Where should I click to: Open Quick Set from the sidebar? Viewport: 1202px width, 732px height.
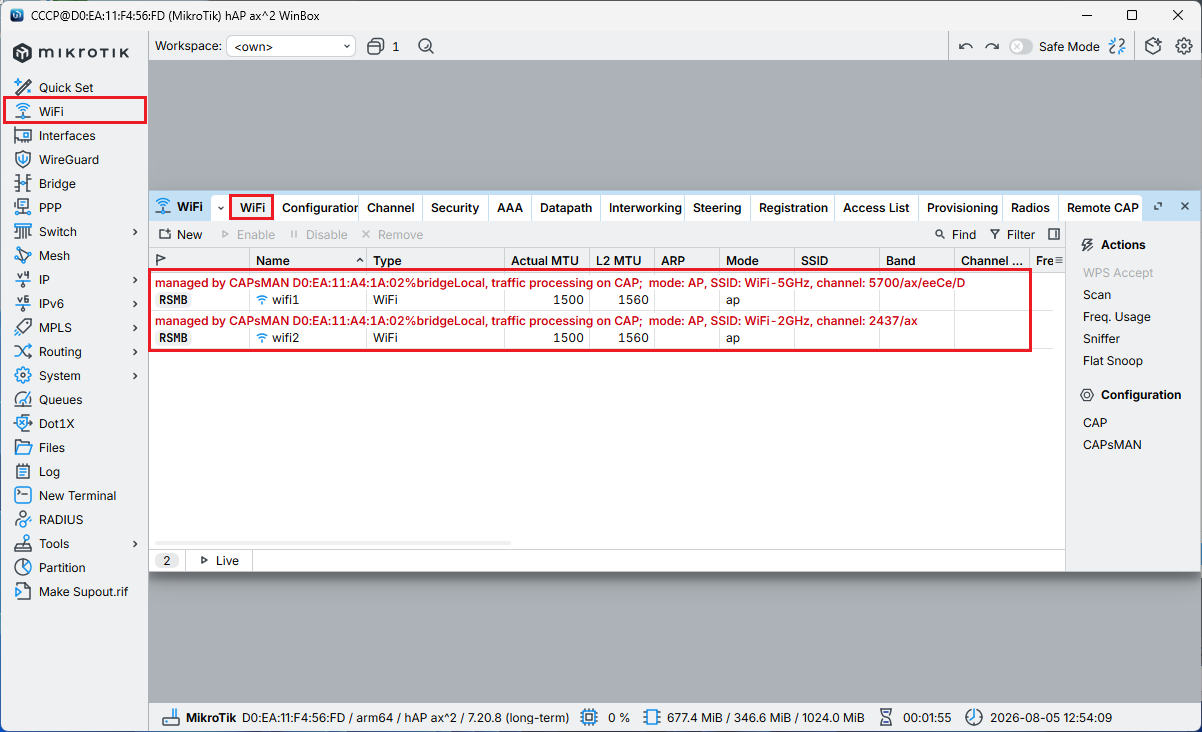[66, 87]
